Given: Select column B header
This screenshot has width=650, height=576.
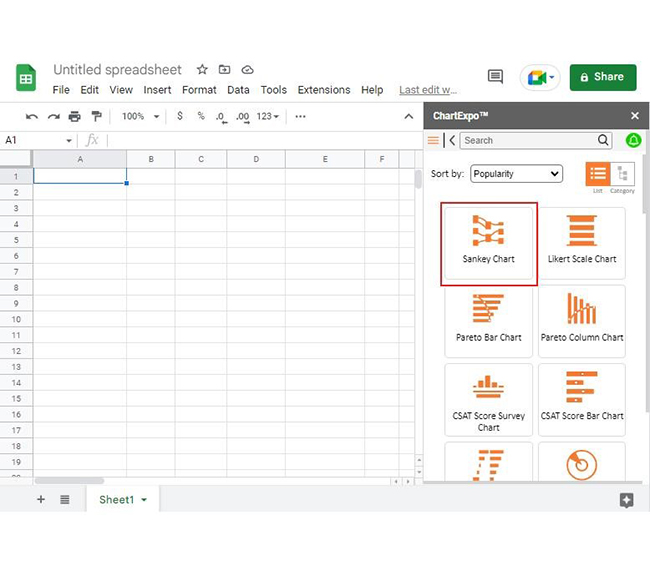Looking at the screenshot, I should click(151, 159).
